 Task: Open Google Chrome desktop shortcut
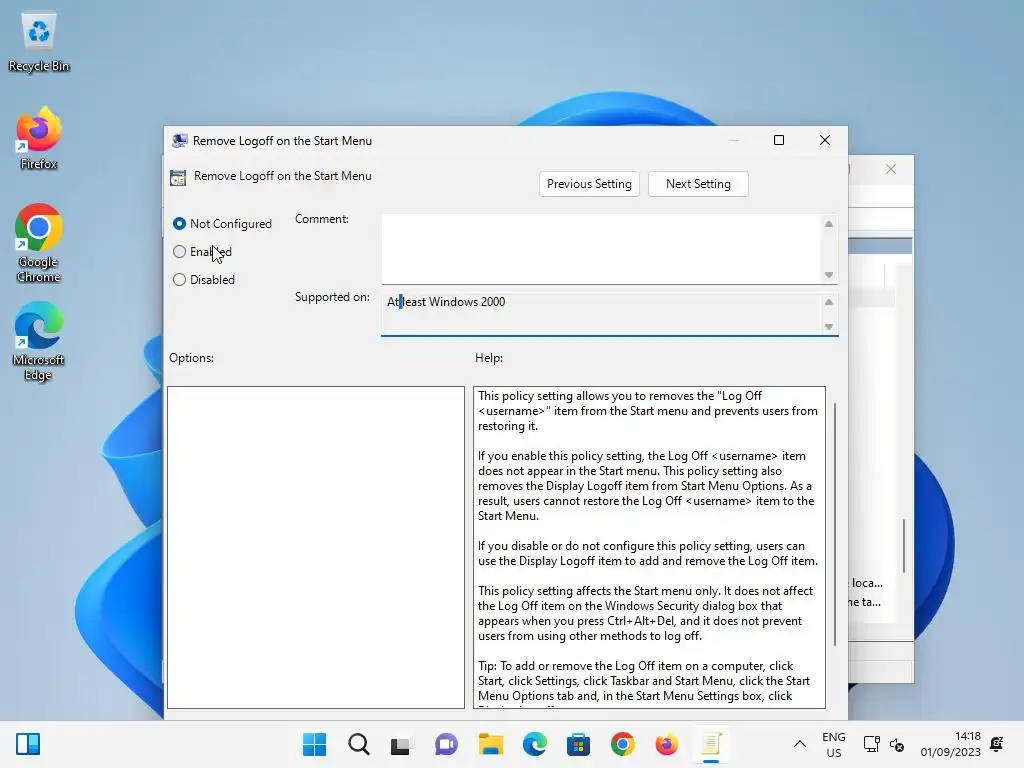tap(39, 243)
